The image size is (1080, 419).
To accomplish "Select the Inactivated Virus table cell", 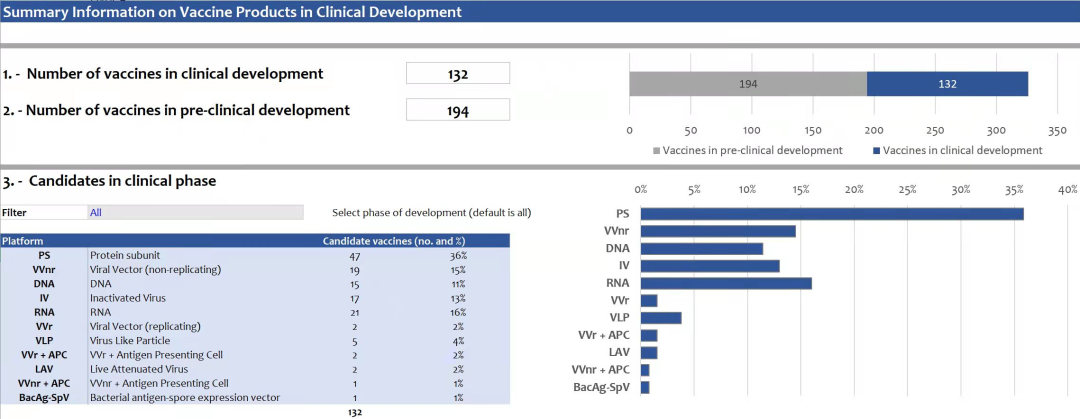I will 125,298.
